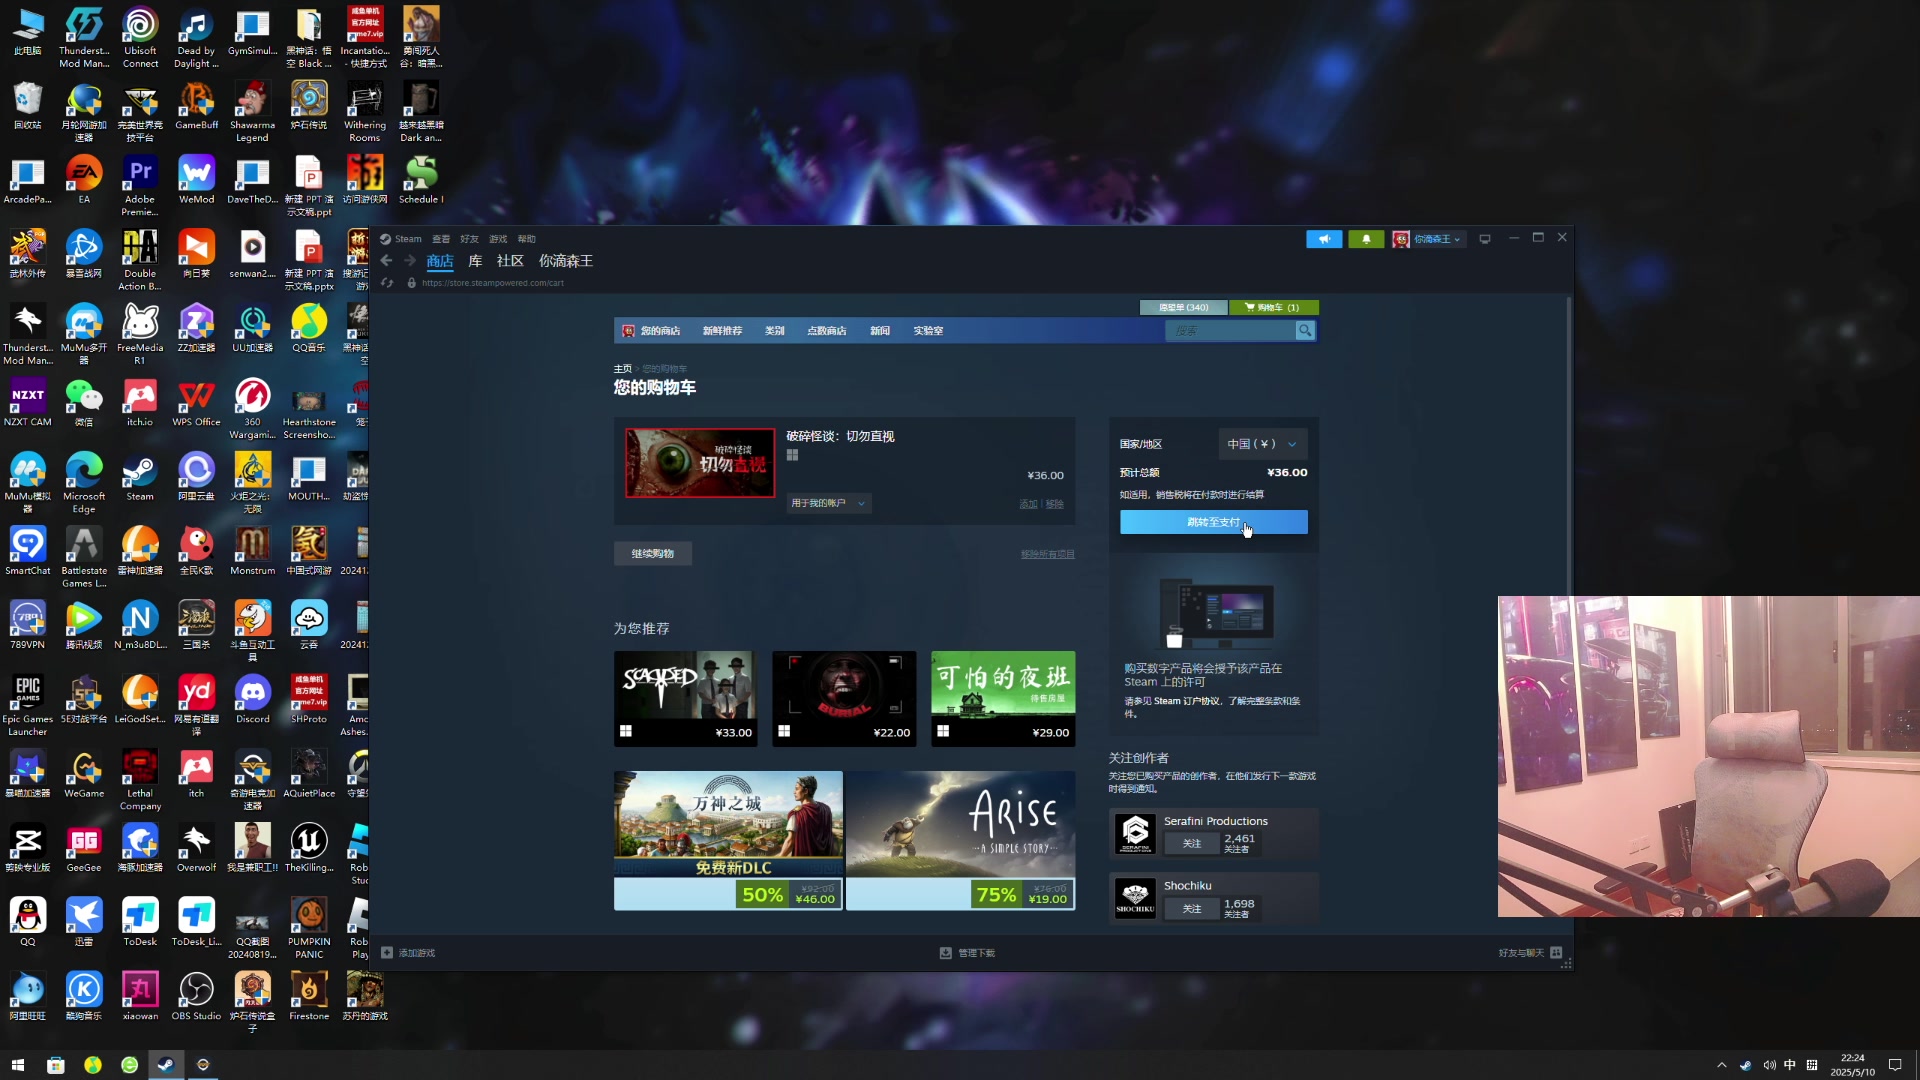Follow Serafini Productions with 关注 button

click(1192, 844)
